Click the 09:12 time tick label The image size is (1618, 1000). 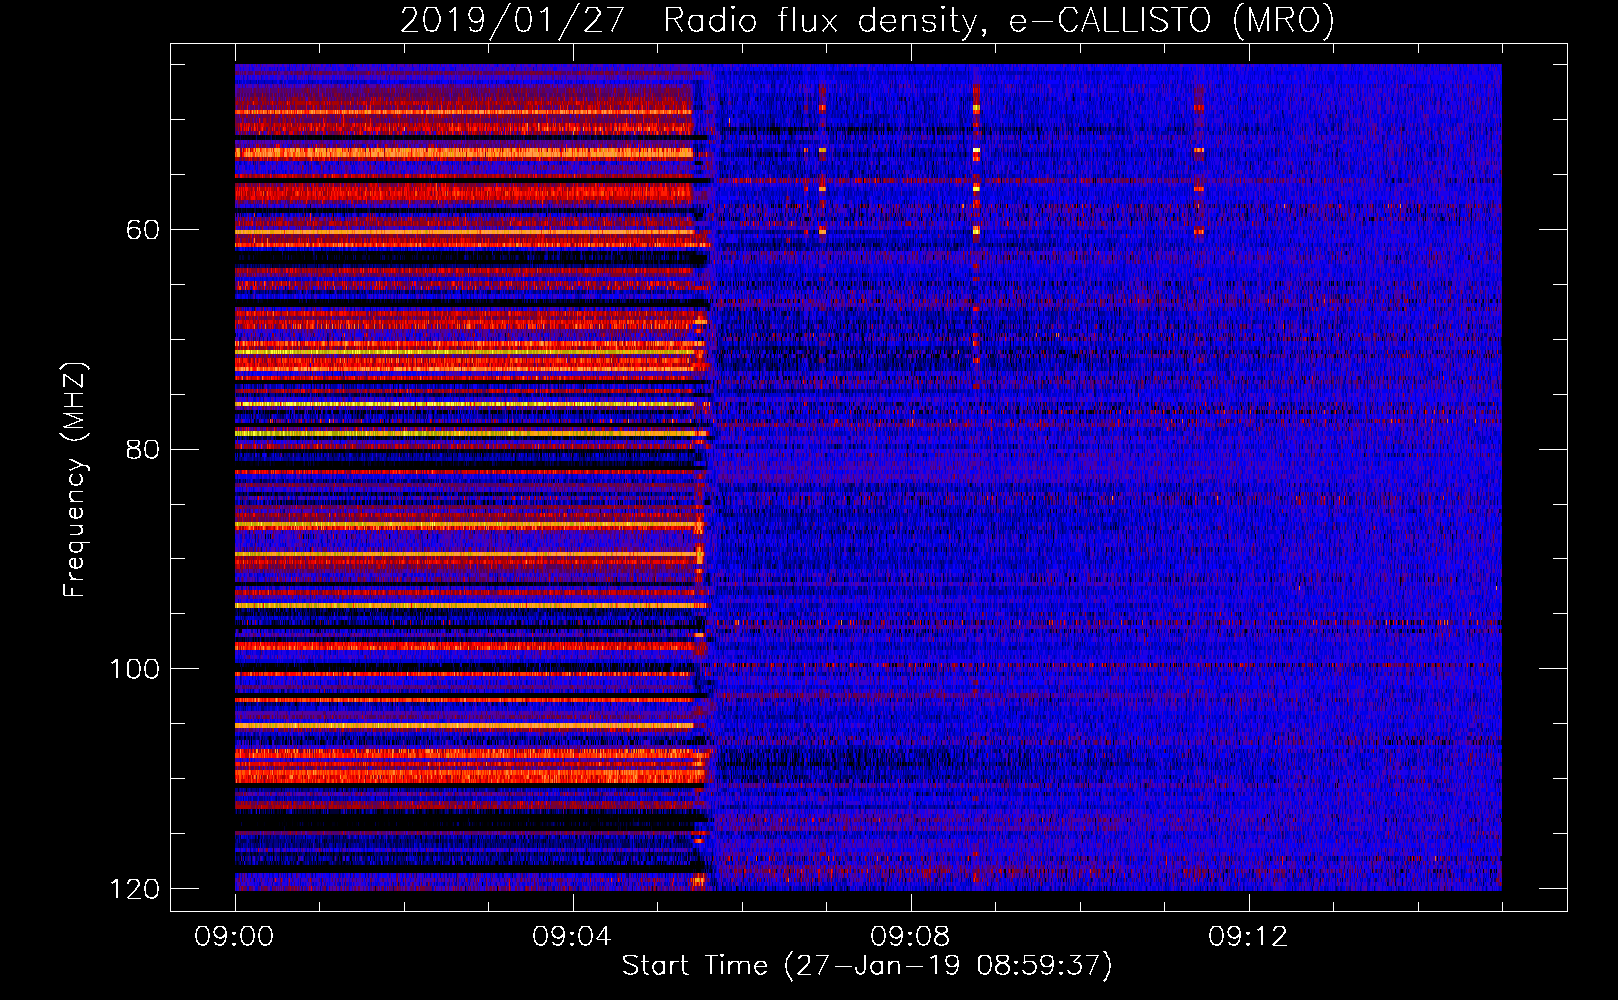click(1247, 937)
